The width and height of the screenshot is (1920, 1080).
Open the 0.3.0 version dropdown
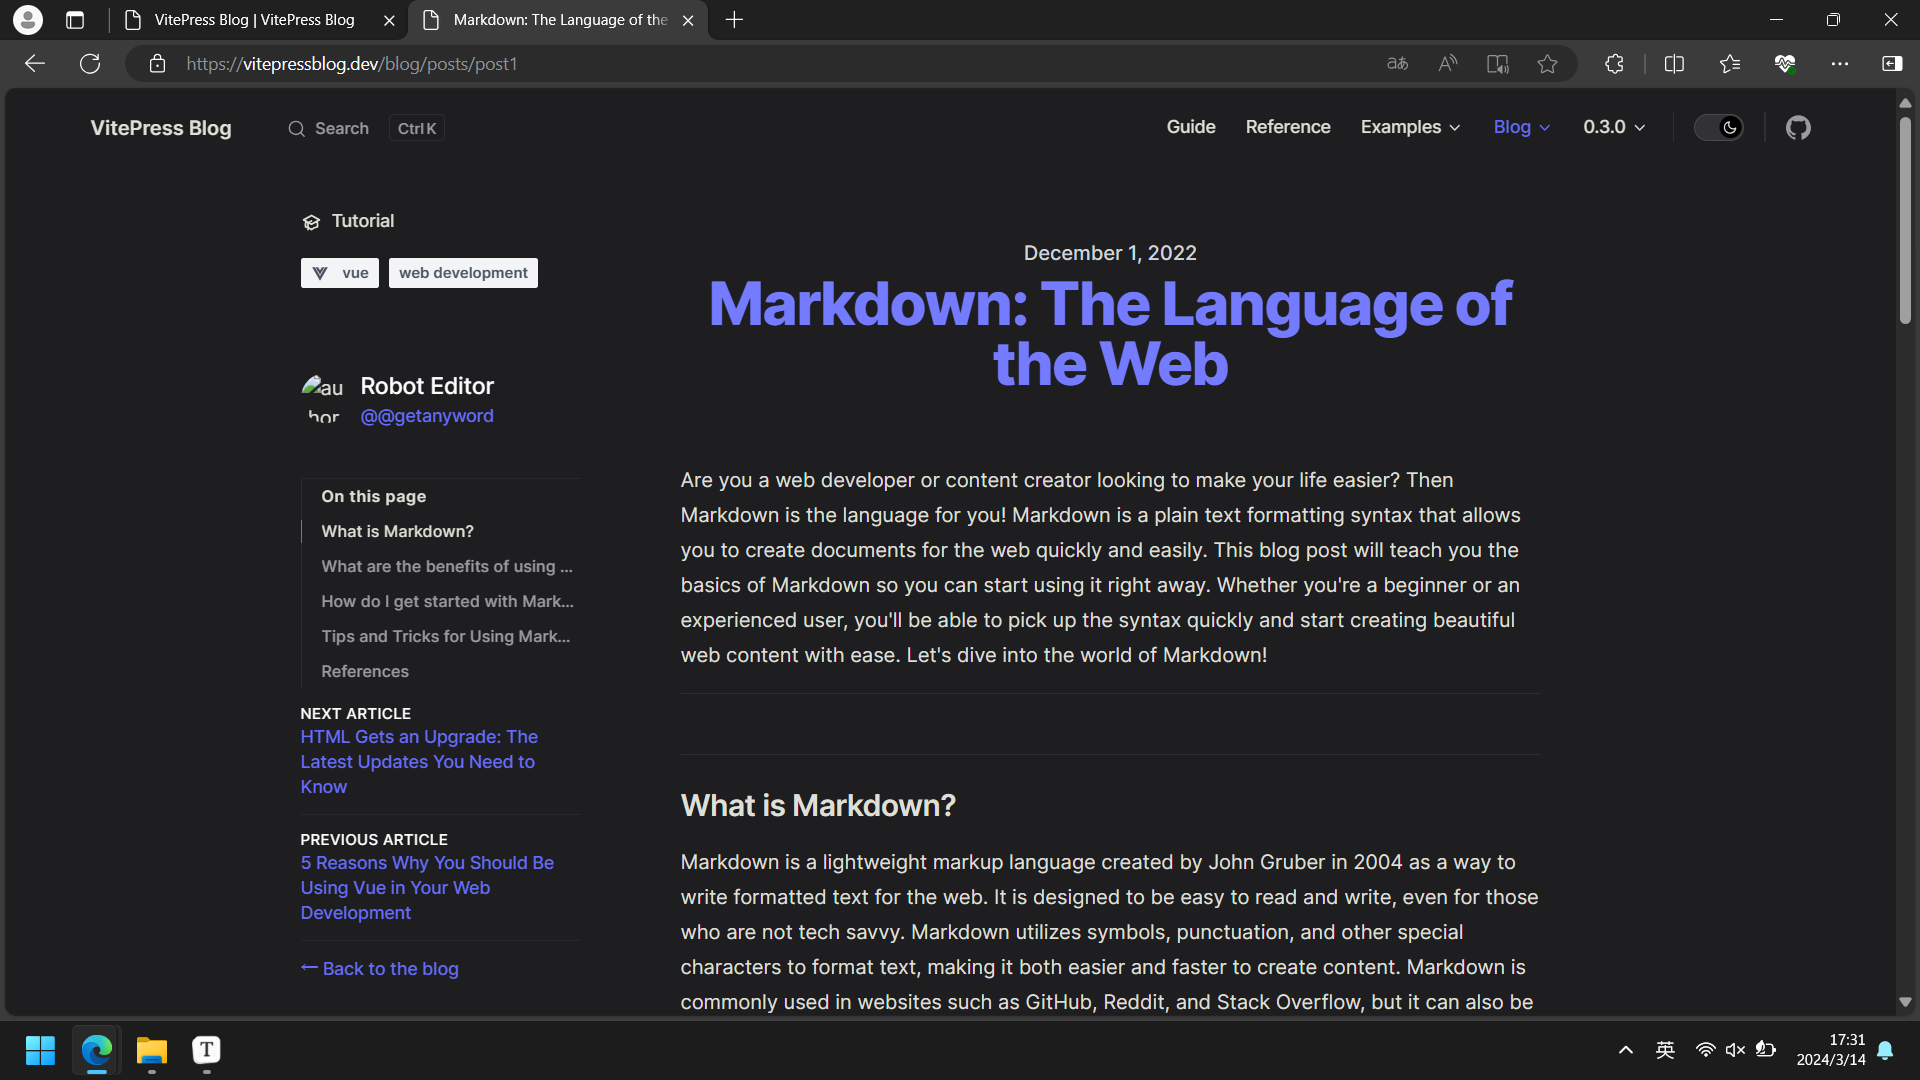1613,127
